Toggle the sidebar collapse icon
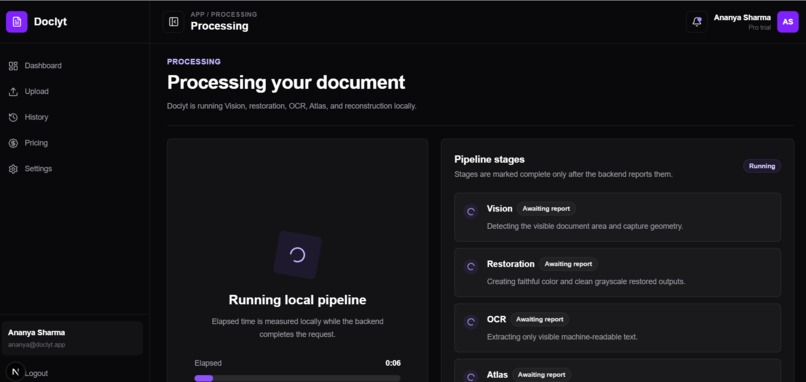 173,22
